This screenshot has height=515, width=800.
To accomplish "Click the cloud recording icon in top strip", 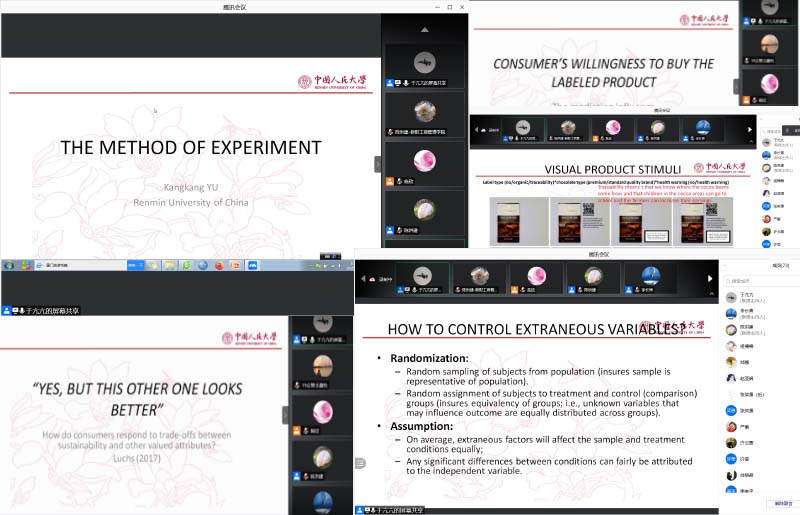I will point(371,279).
